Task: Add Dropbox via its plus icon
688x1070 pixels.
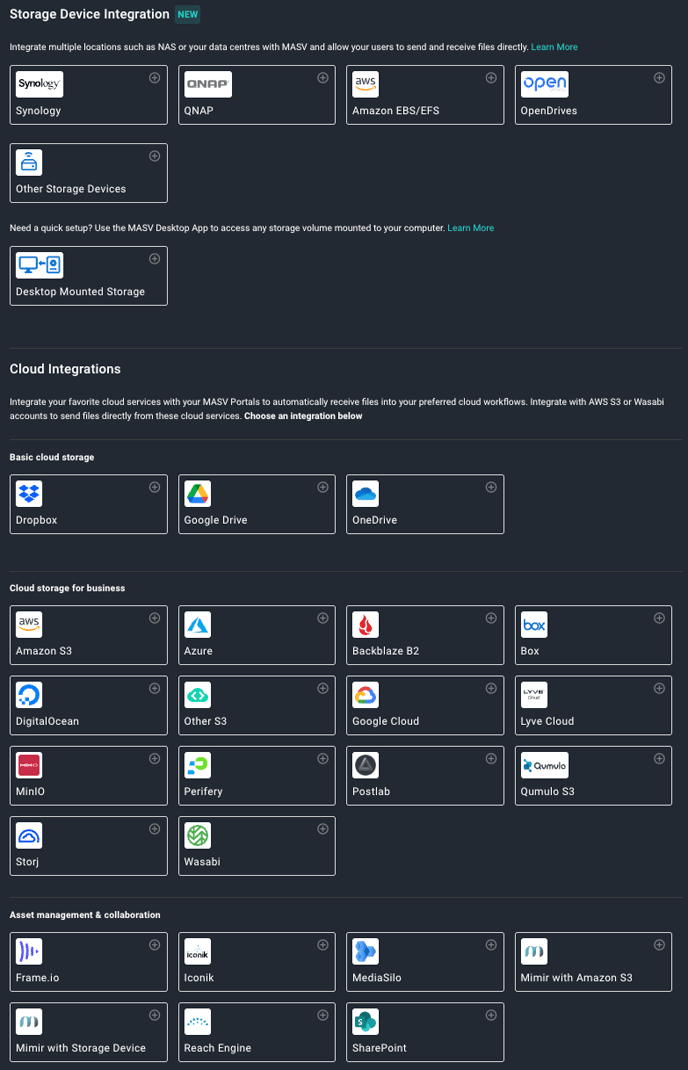Action: click(x=155, y=487)
